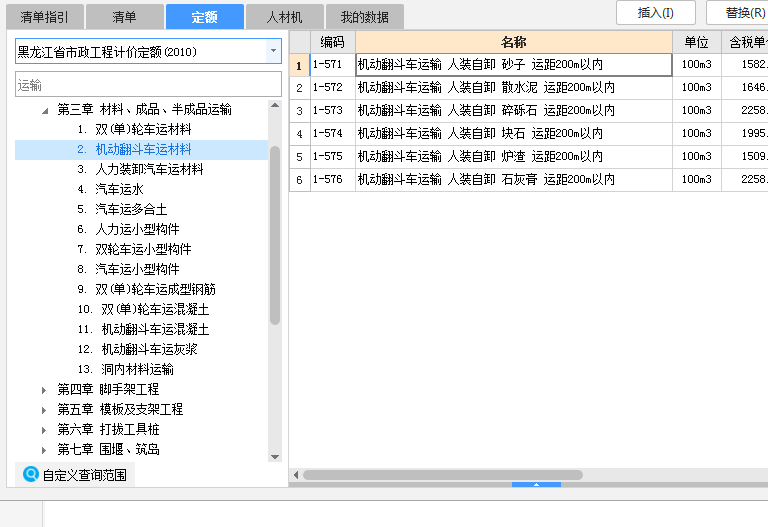The image size is (768, 527).
Task: Click tree scrollbar up arrow
Action: coord(275,105)
